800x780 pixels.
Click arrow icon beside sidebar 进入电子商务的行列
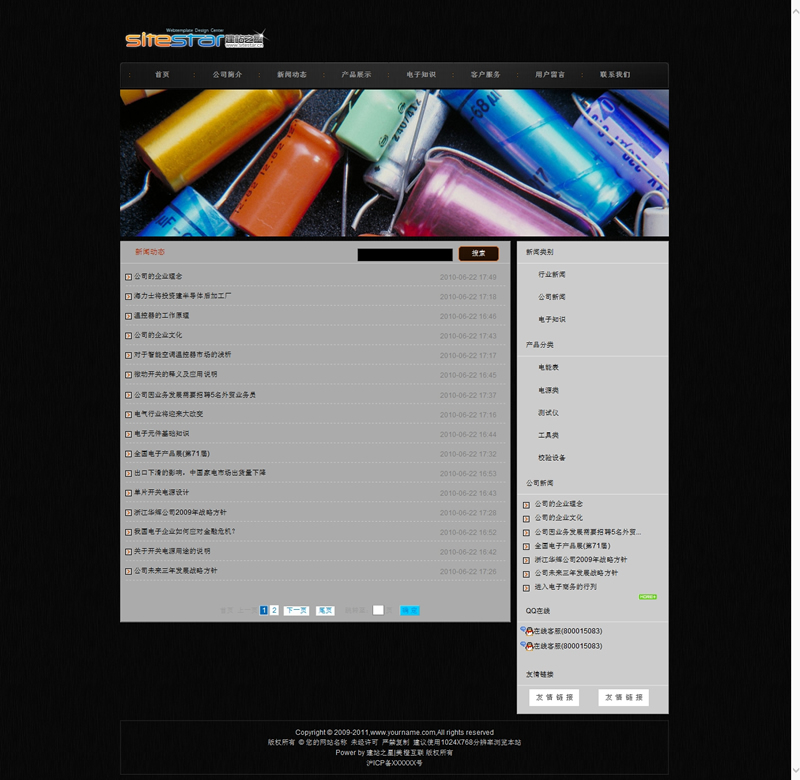tap(527, 587)
